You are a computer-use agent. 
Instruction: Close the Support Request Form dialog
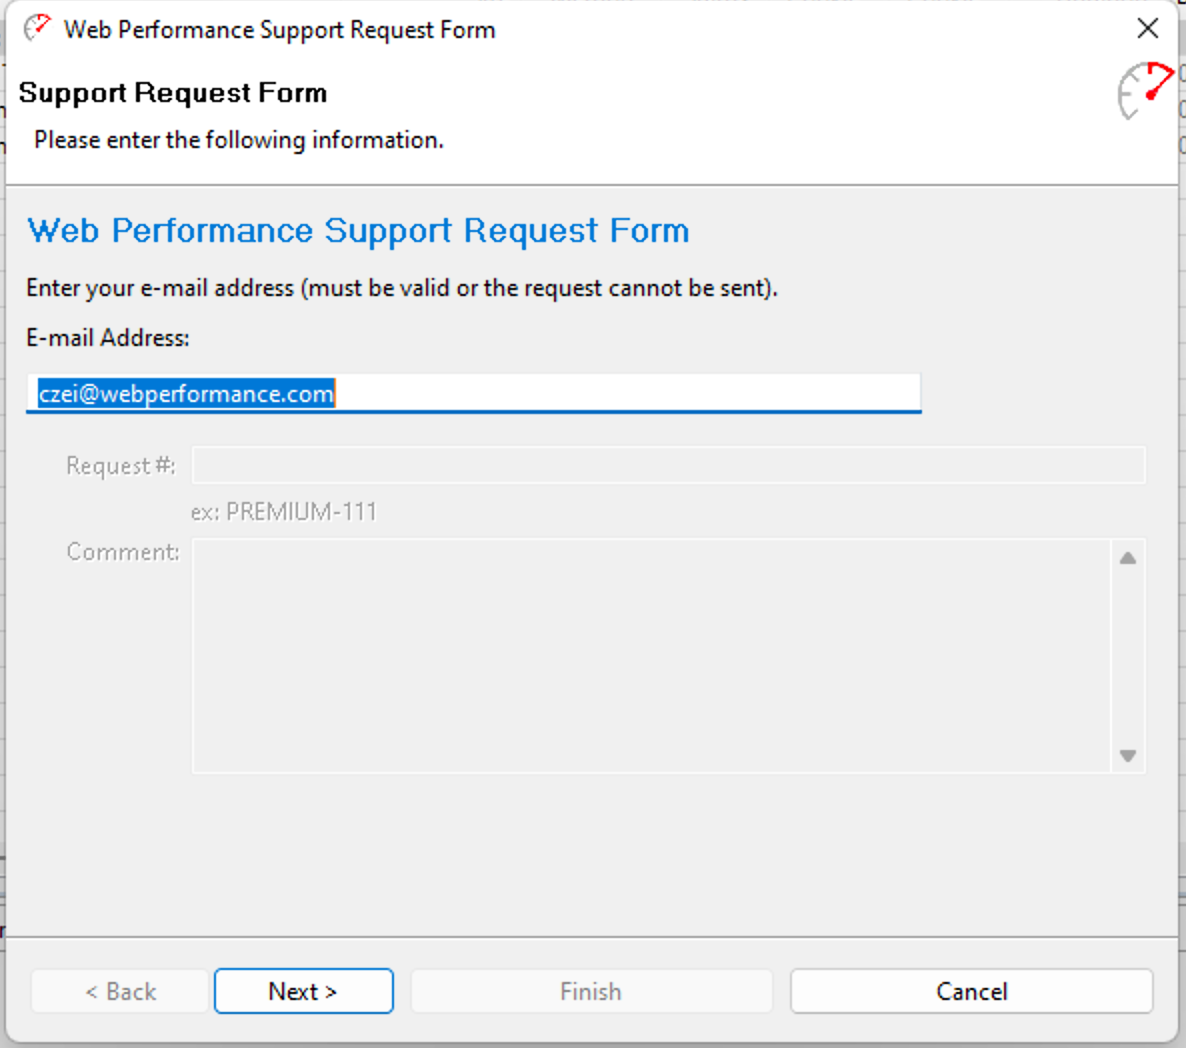[1147, 29]
